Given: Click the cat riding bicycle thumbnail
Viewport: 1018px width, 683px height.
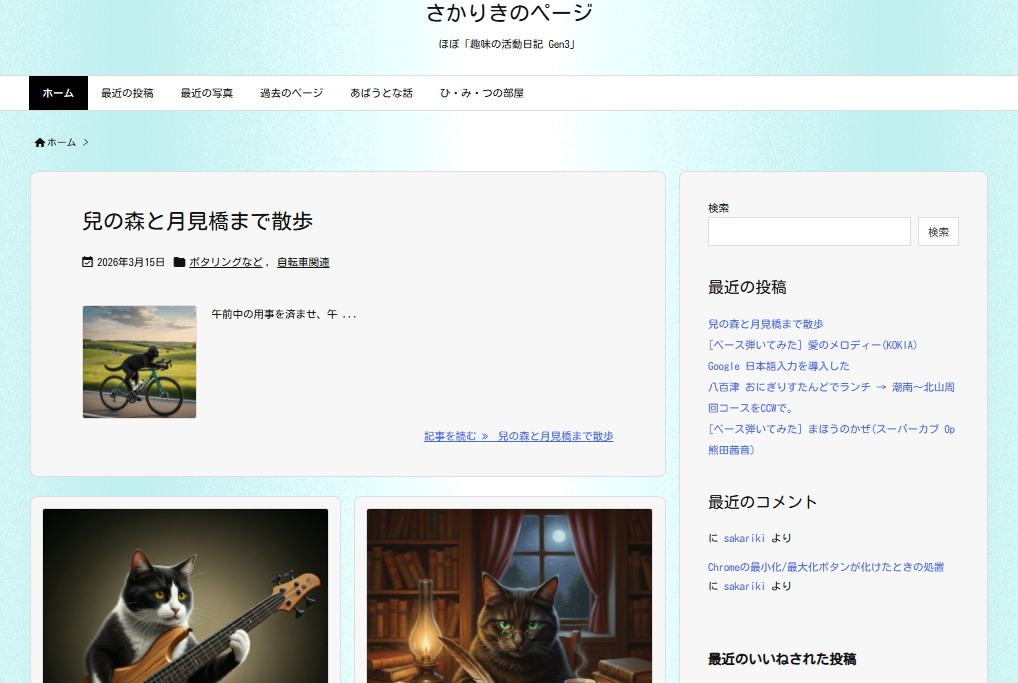Looking at the screenshot, I should [139, 362].
